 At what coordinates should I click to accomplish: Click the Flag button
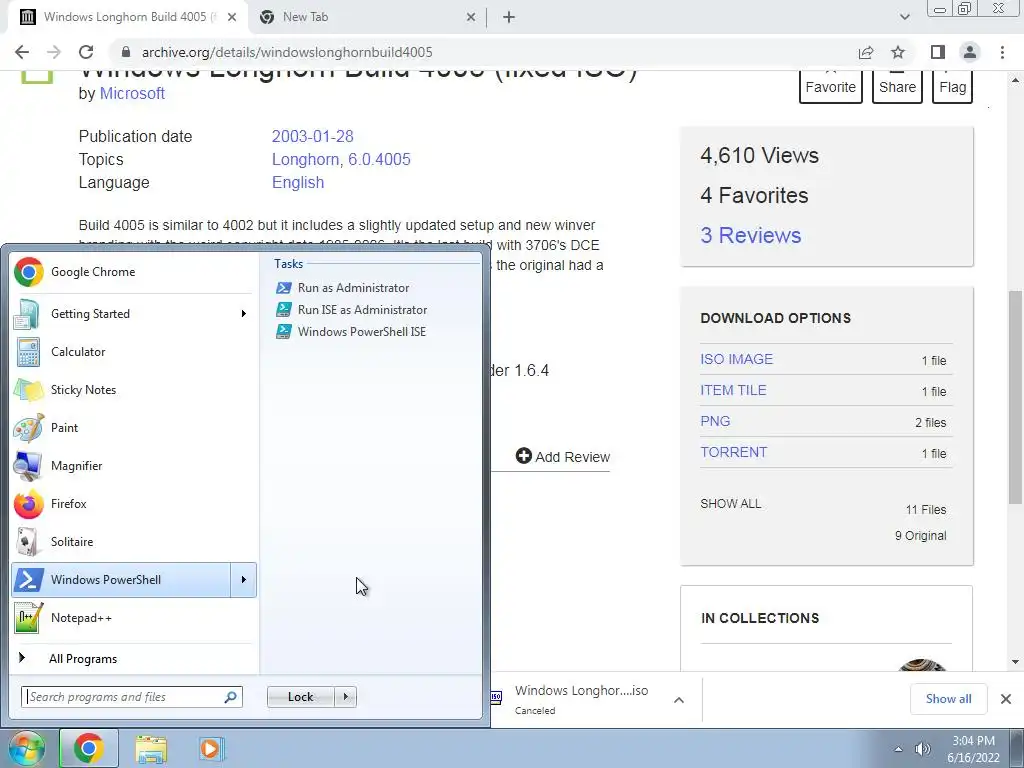pos(952,86)
